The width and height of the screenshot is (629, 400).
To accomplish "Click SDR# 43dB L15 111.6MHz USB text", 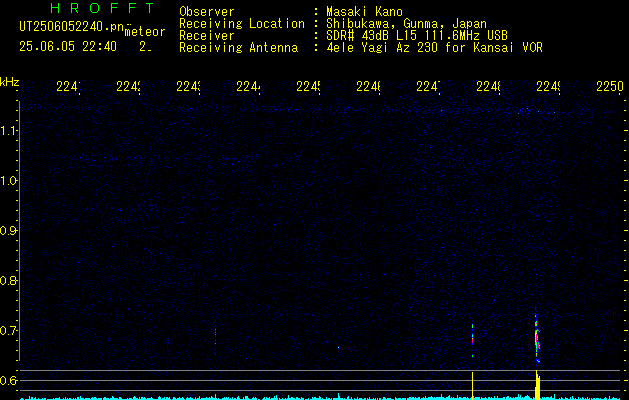I will (x=417, y=36).
